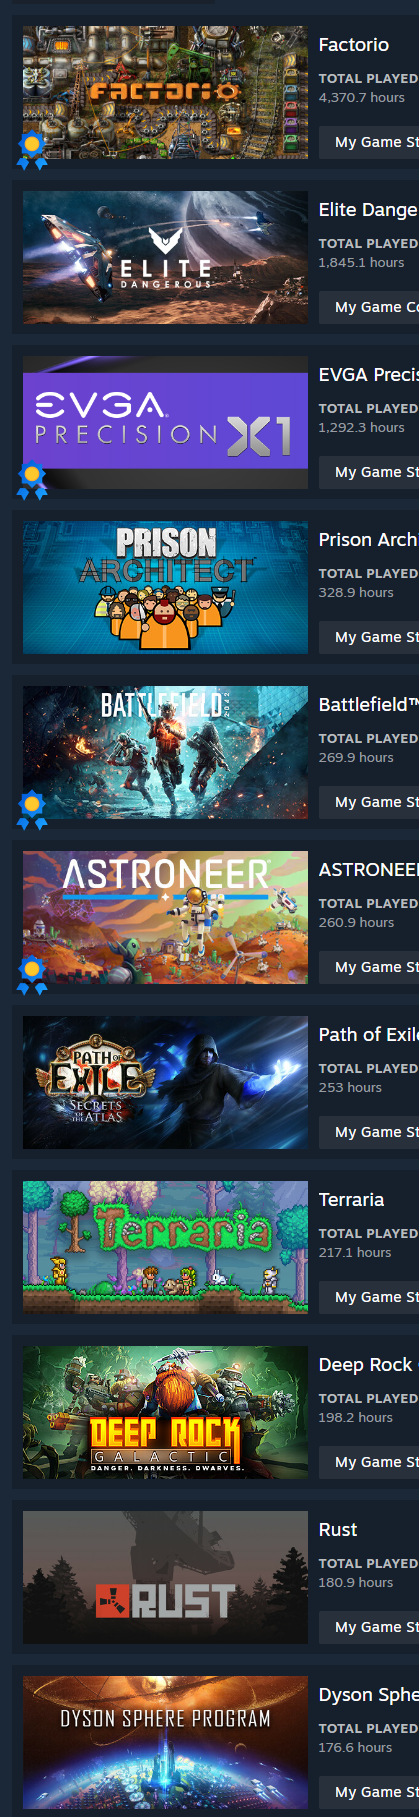Image resolution: width=419 pixels, height=1817 pixels.
Task: Open the My Game Stats dropdown under Rust
Action: pyautogui.click(x=369, y=1627)
